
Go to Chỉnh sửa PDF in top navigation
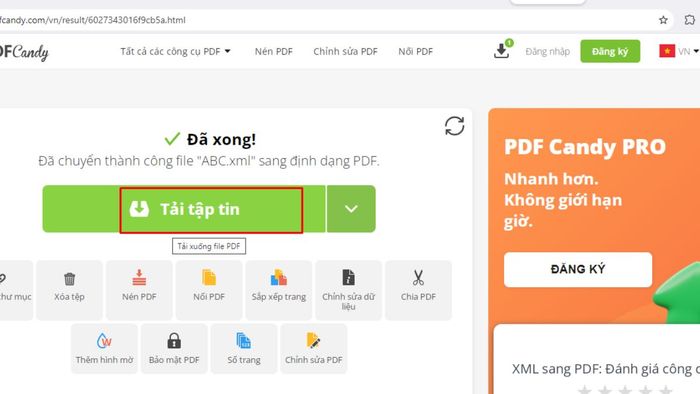click(346, 51)
